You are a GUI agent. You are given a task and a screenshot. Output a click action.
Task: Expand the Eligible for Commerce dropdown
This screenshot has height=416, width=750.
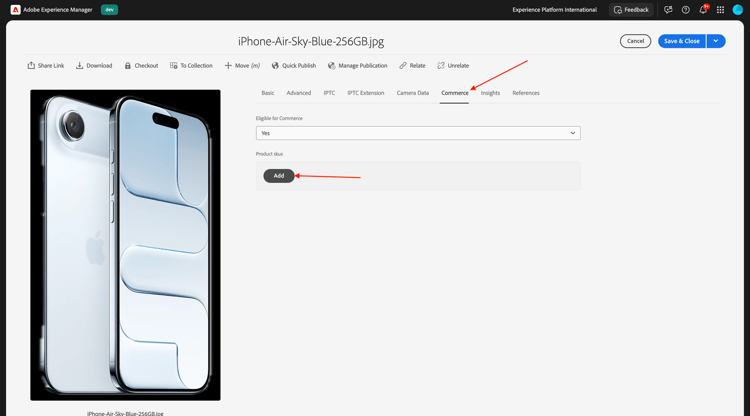coord(418,133)
